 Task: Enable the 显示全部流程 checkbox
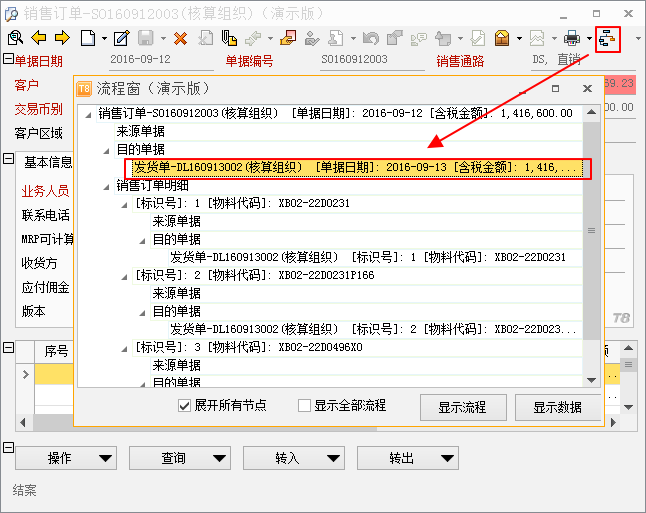point(304,405)
